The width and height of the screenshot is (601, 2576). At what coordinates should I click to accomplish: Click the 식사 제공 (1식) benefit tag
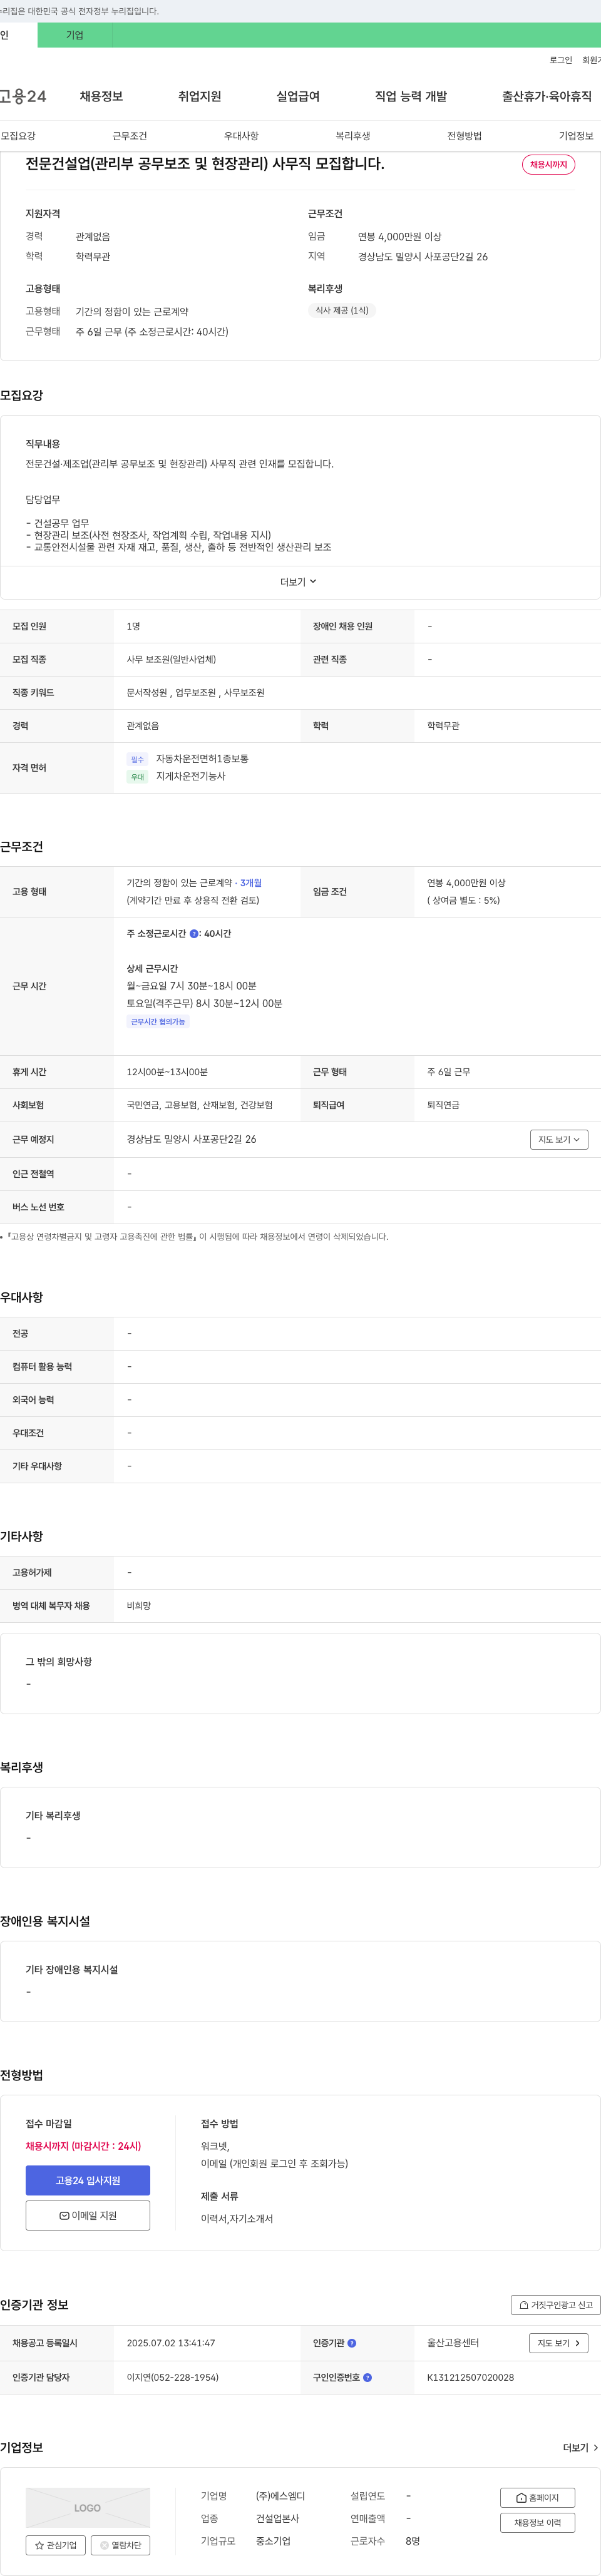[342, 310]
